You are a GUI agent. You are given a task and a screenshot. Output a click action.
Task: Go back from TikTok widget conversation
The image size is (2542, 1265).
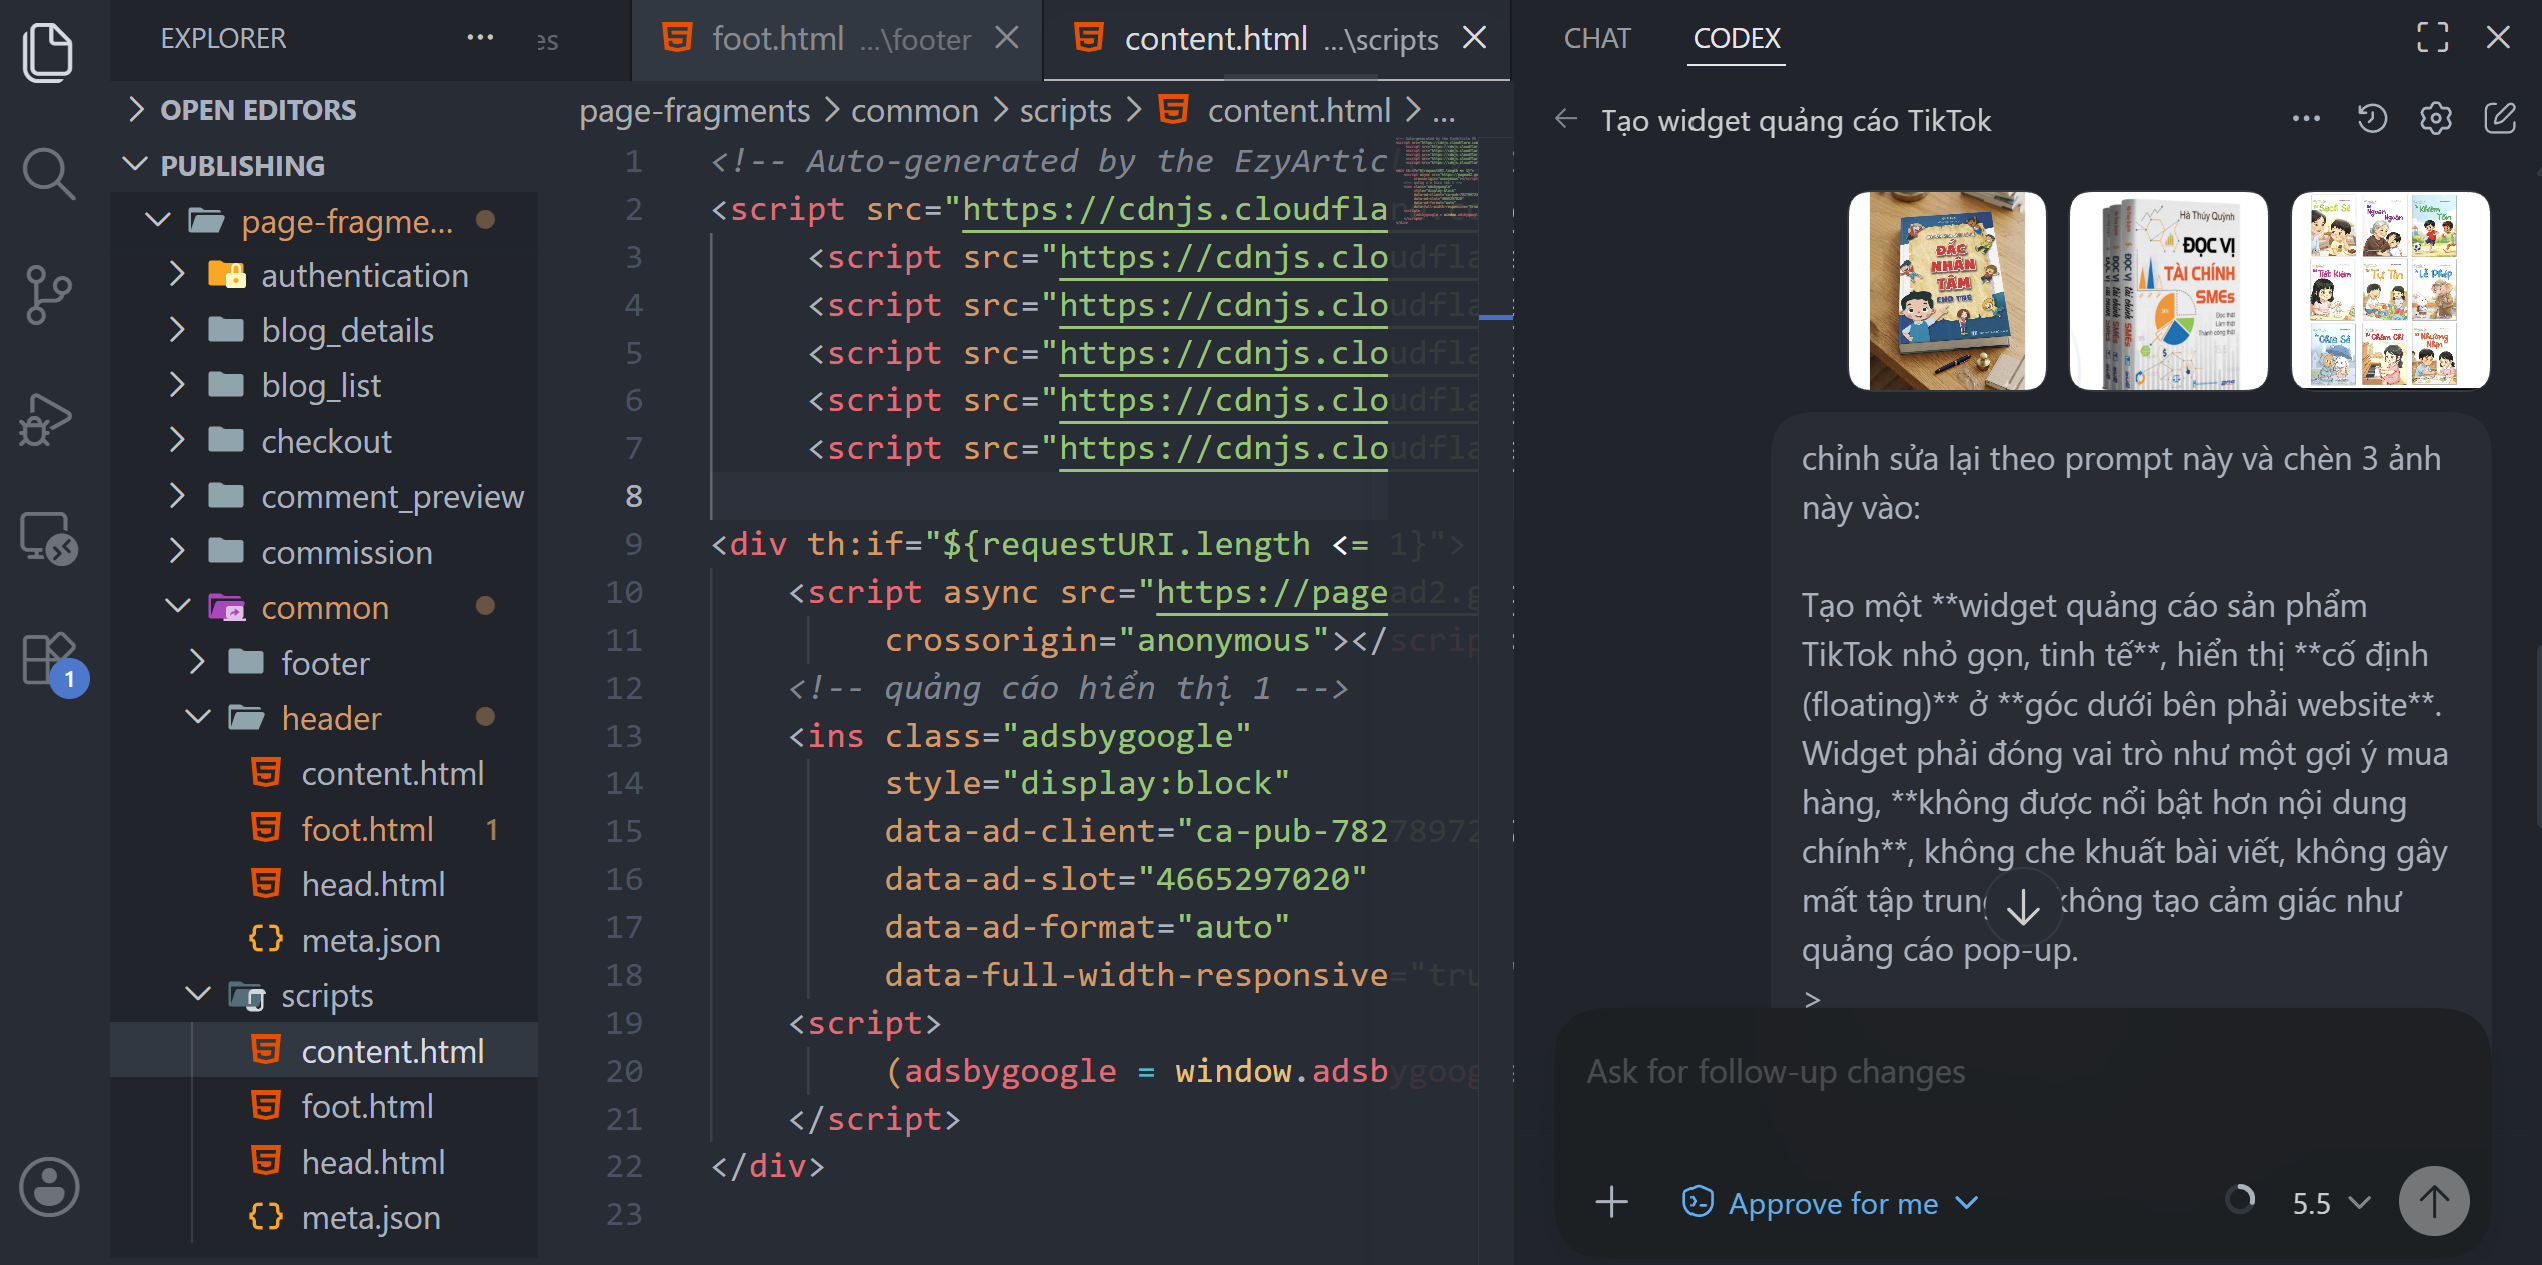point(1565,120)
